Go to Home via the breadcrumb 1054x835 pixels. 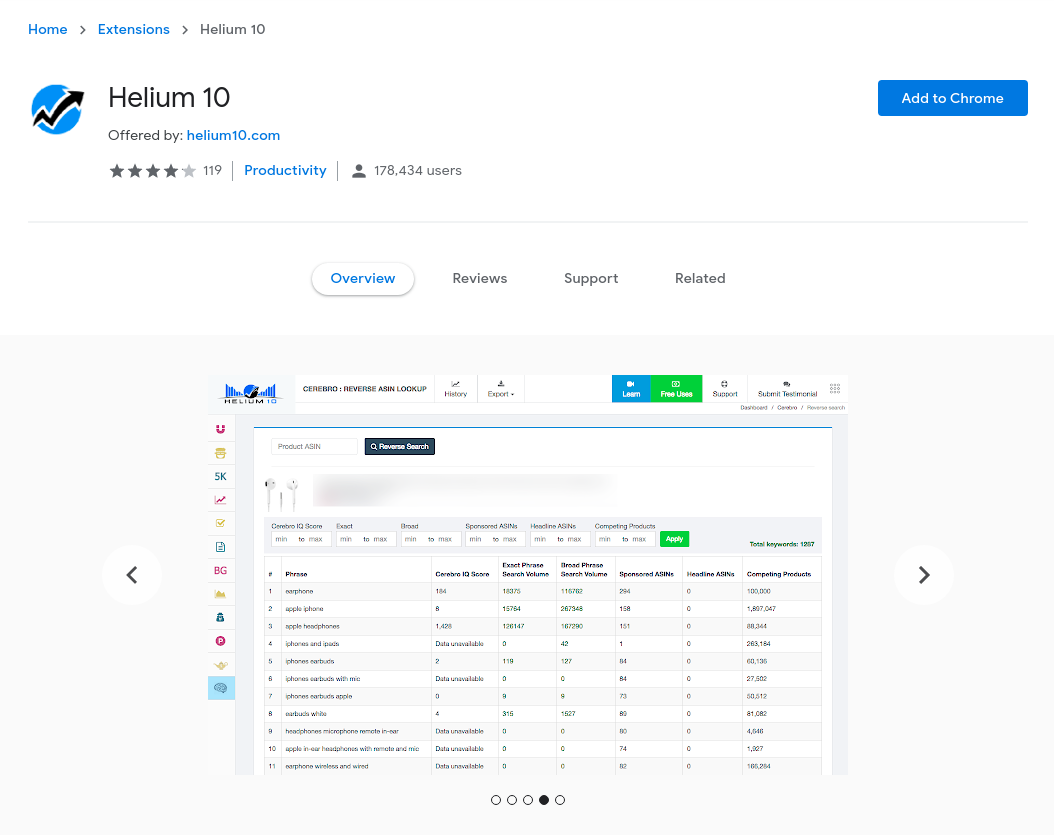pyautogui.click(x=48, y=30)
